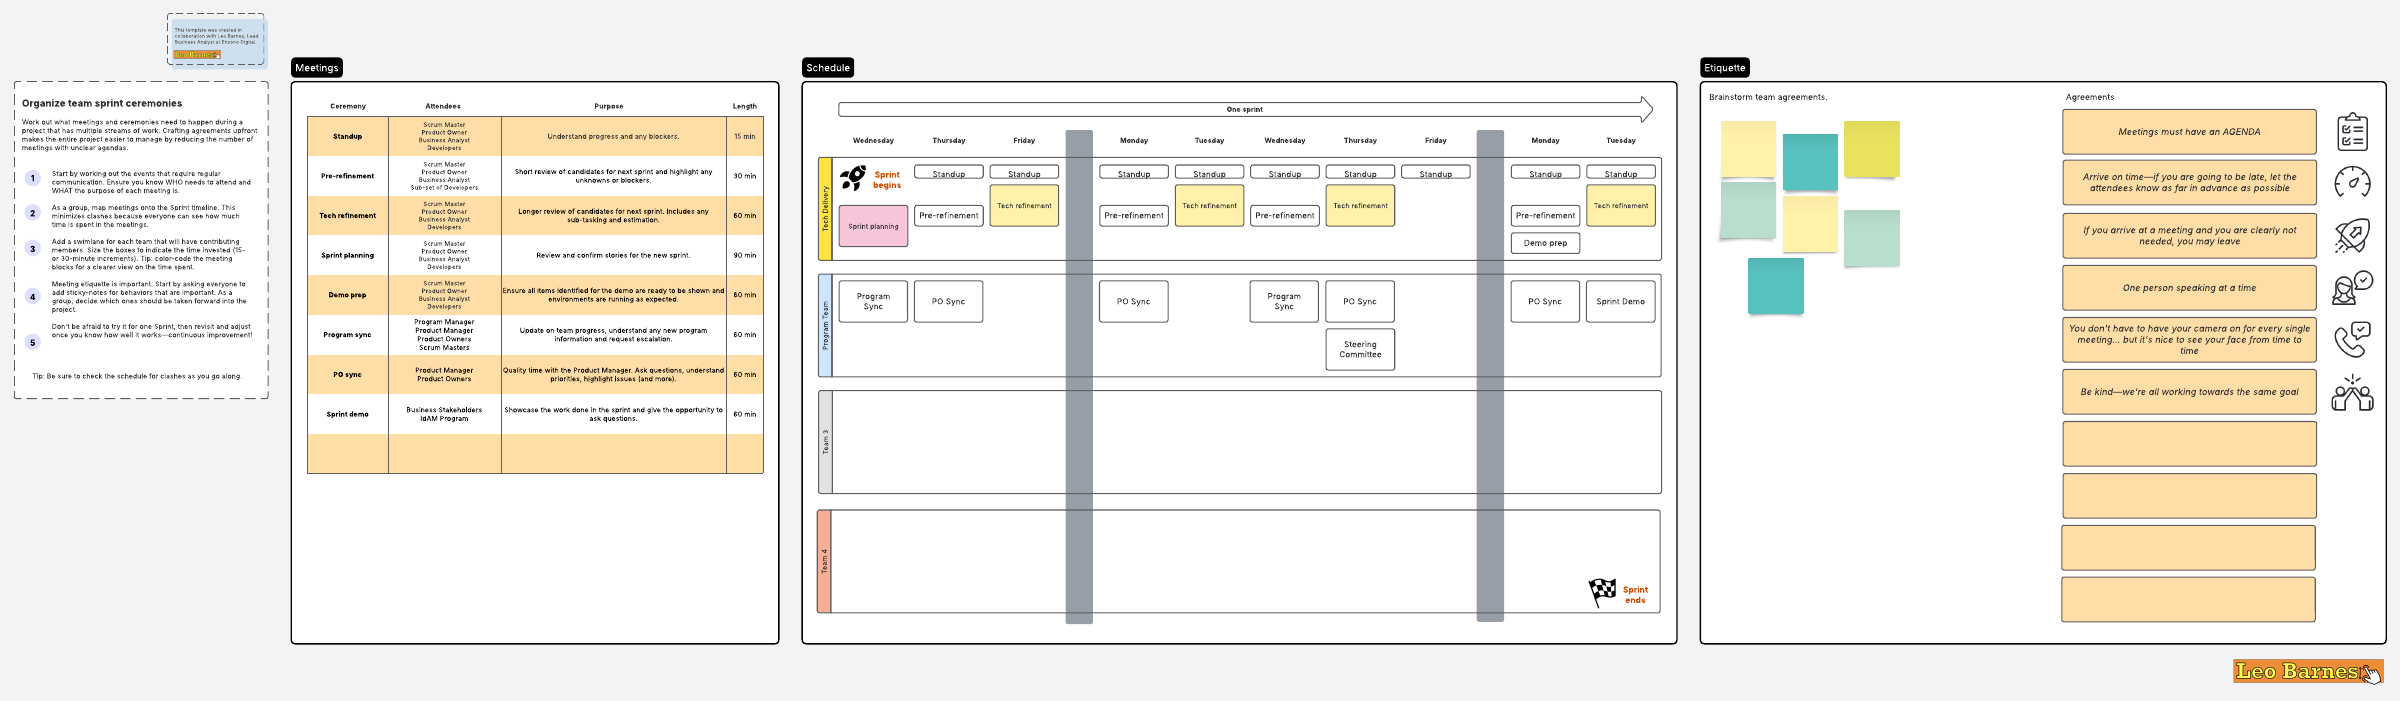Click the 'Agreements' heading text
Image resolution: width=2400 pixels, height=701 pixels.
(2090, 97)
